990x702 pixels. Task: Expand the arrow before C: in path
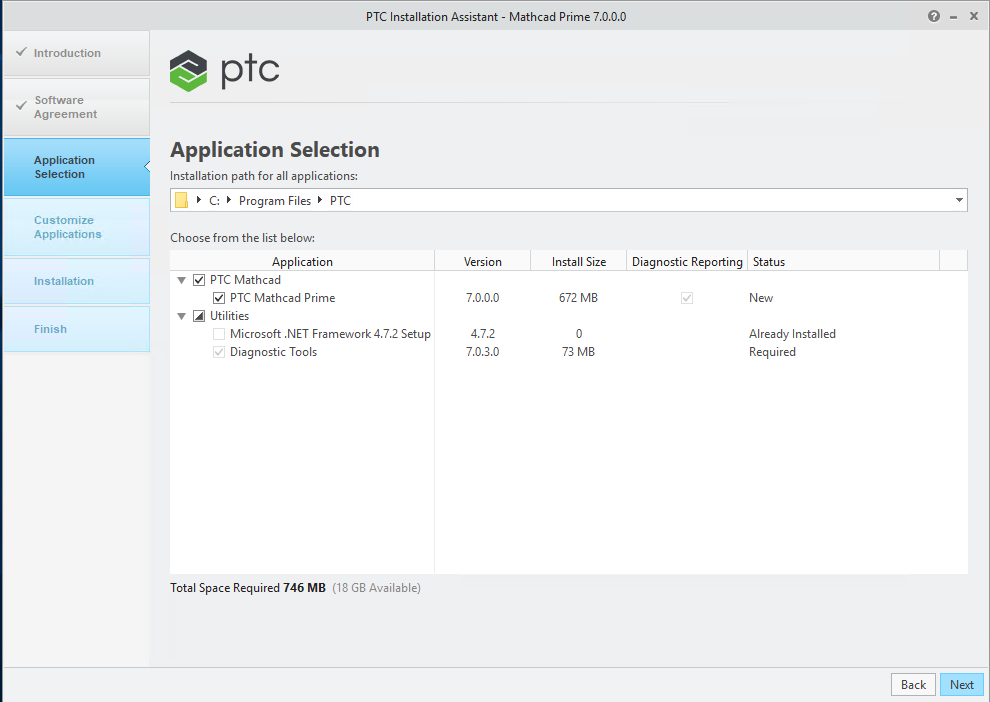(x=199, y=200)
